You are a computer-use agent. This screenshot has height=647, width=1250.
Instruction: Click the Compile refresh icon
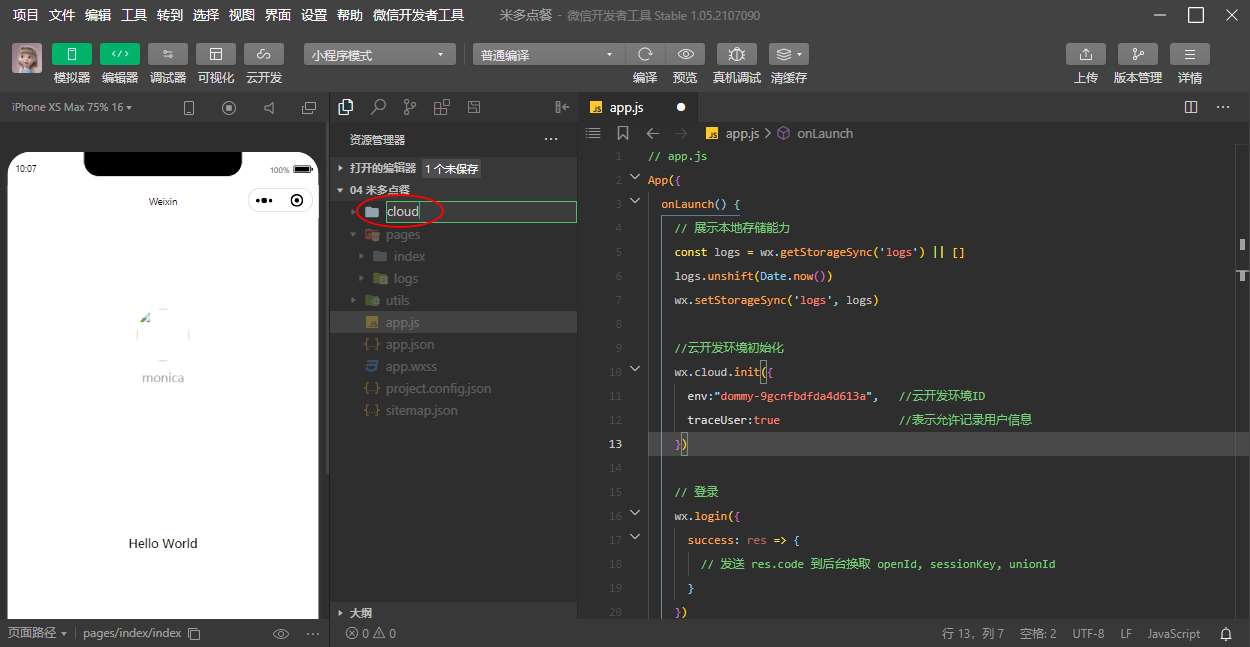pos(645,54)
